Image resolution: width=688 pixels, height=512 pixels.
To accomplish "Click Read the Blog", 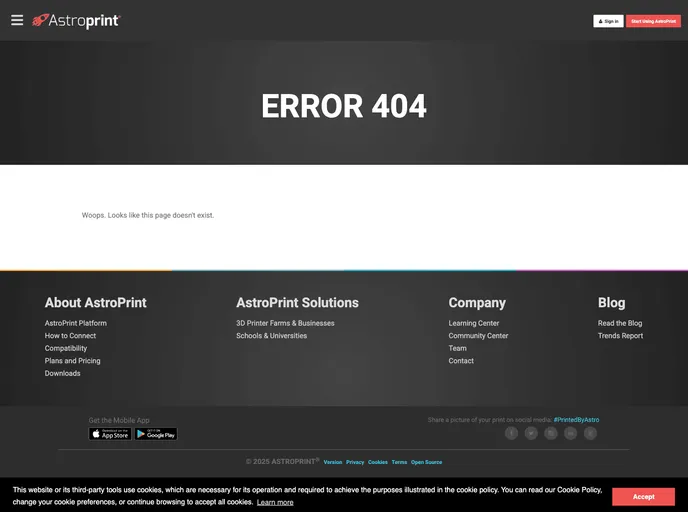I will point(620,323).
